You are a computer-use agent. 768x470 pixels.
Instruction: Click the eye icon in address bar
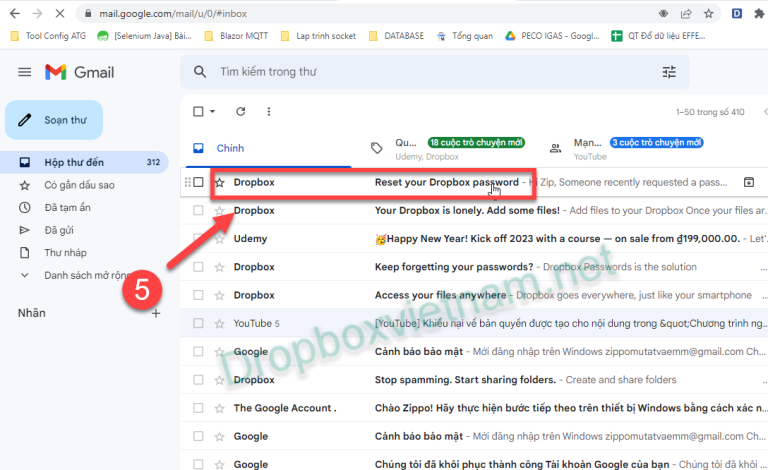663,14
